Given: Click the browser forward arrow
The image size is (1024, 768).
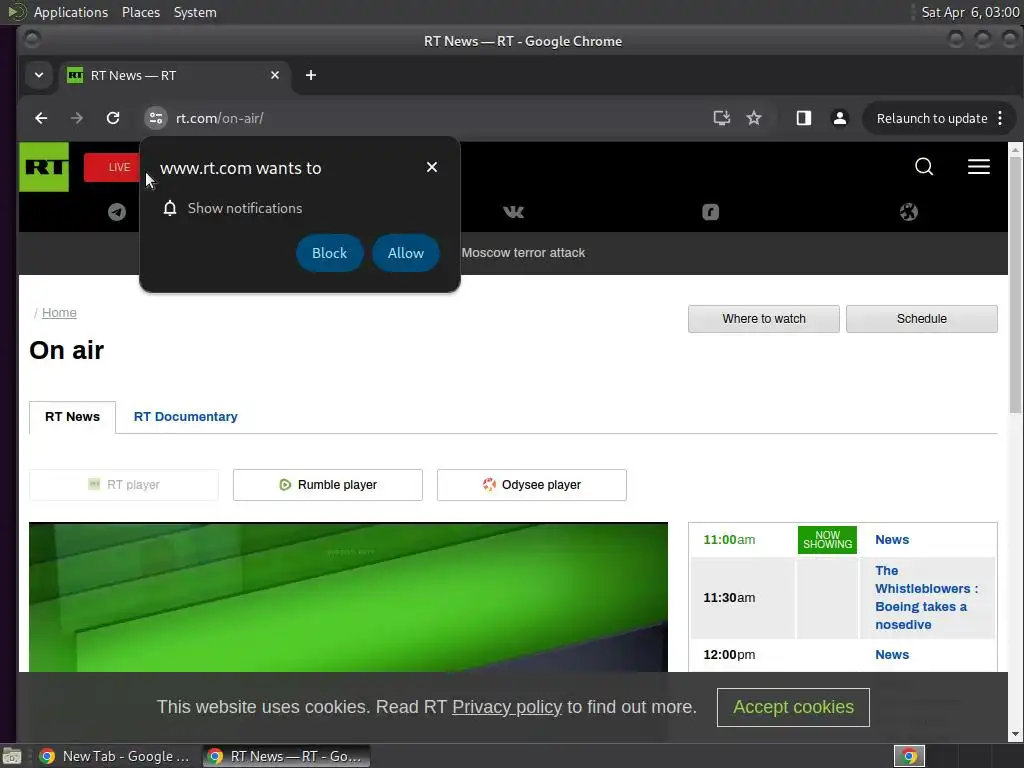Looking at the screenshot, I should [76, 118].
